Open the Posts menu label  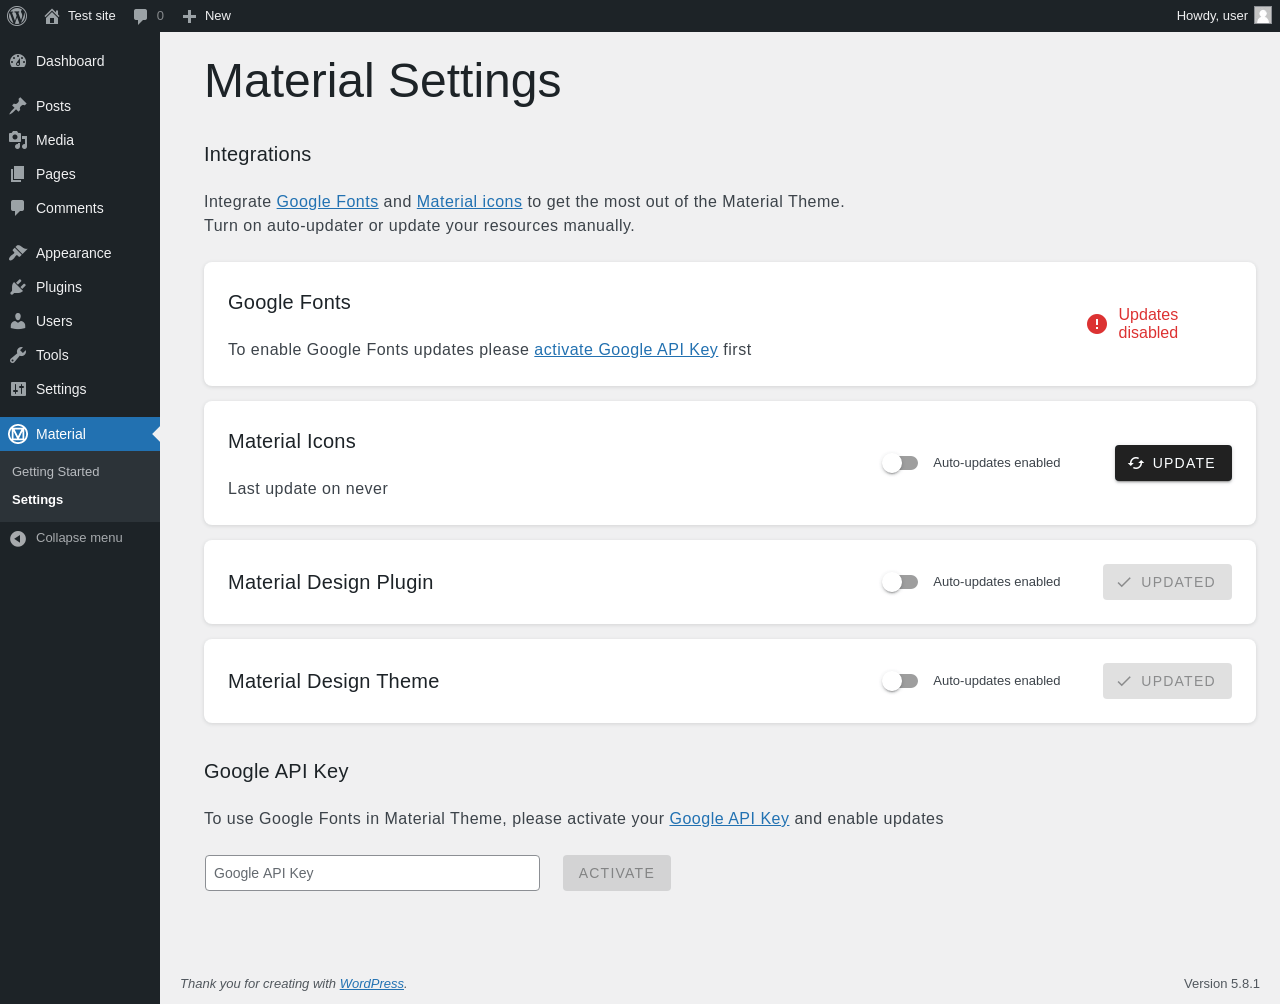(53, 106)
